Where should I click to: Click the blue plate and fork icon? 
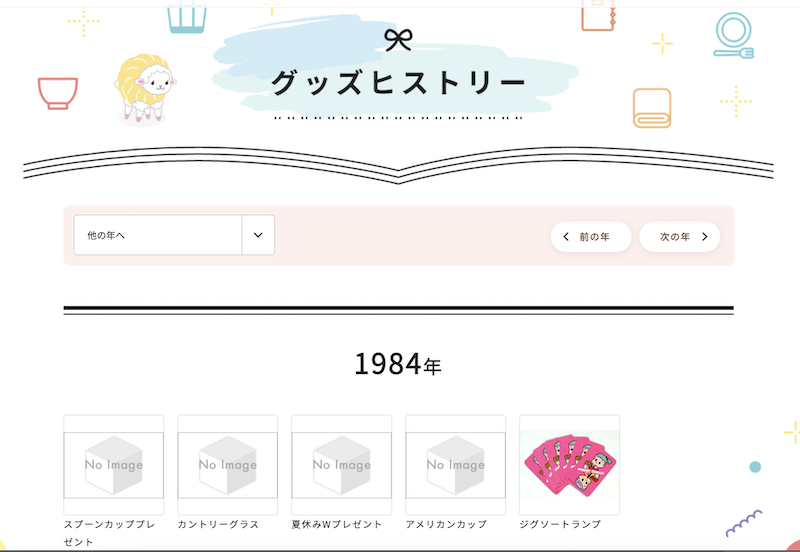pos(733,36)
